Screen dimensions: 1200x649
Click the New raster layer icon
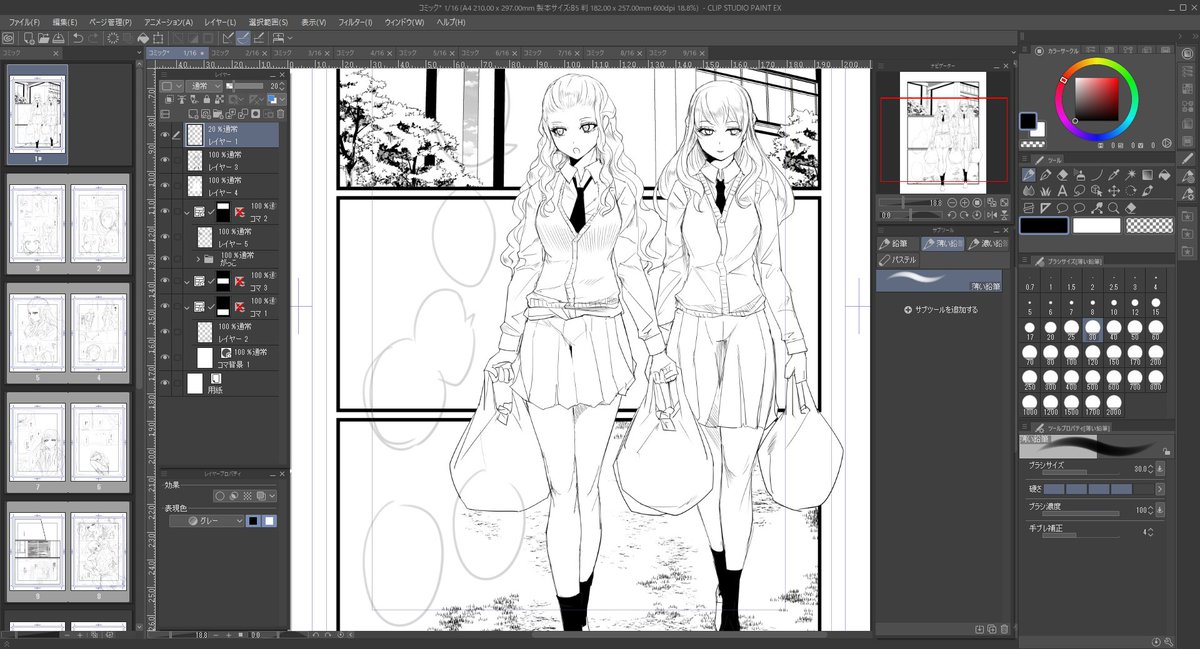[193, 114]
